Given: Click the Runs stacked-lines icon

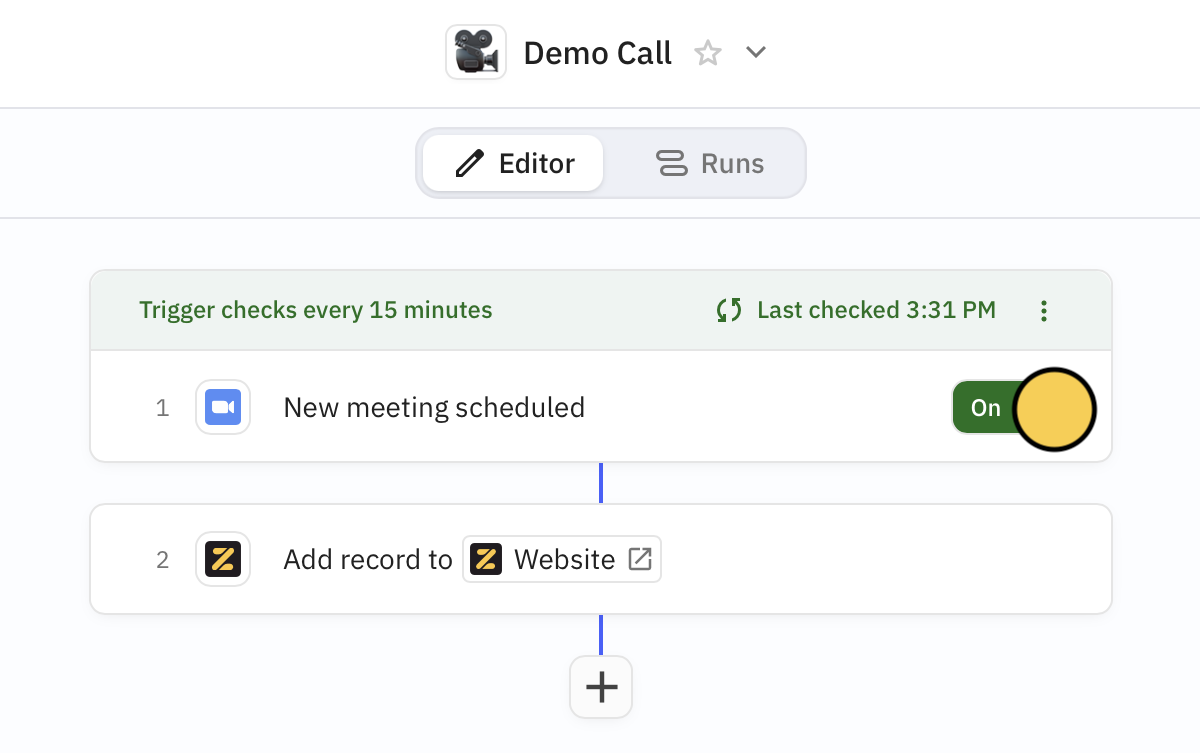Looking at the screenshot, I should pos(672,163).
